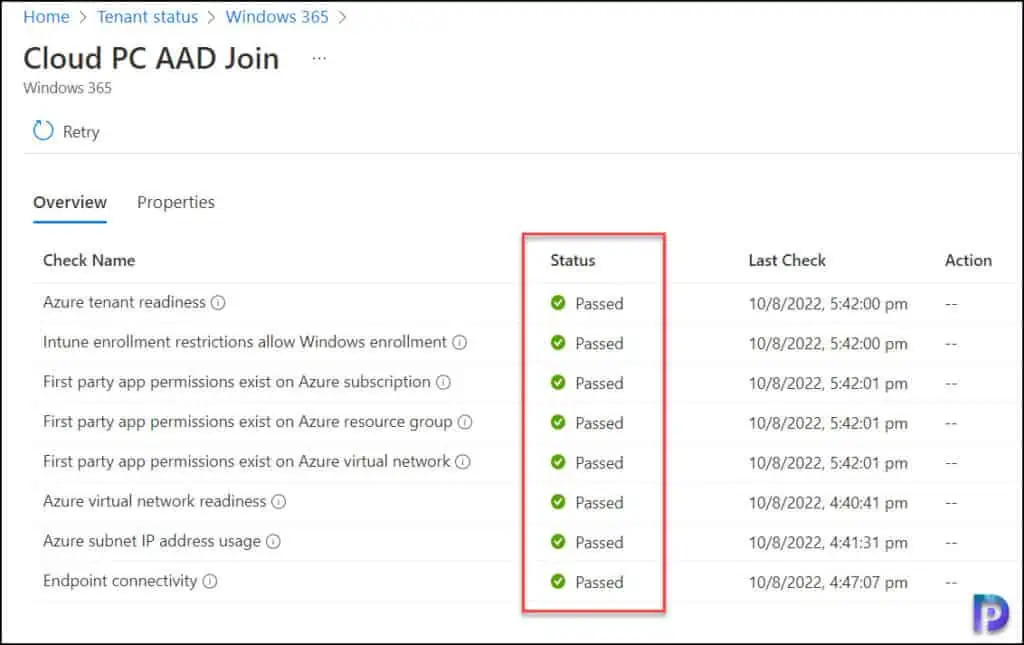Viewport: 1024px width, 645px height.
Task: Select First party app permissions on Azure virtual network
Action: (x=246, y=462)
